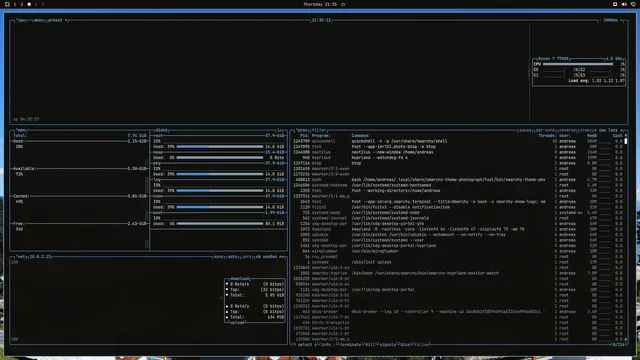Image resolution: width=640 pixels, height=360 pixels.
Task: Cycle the preset option in btop header
Action: (x=57, y=20)
